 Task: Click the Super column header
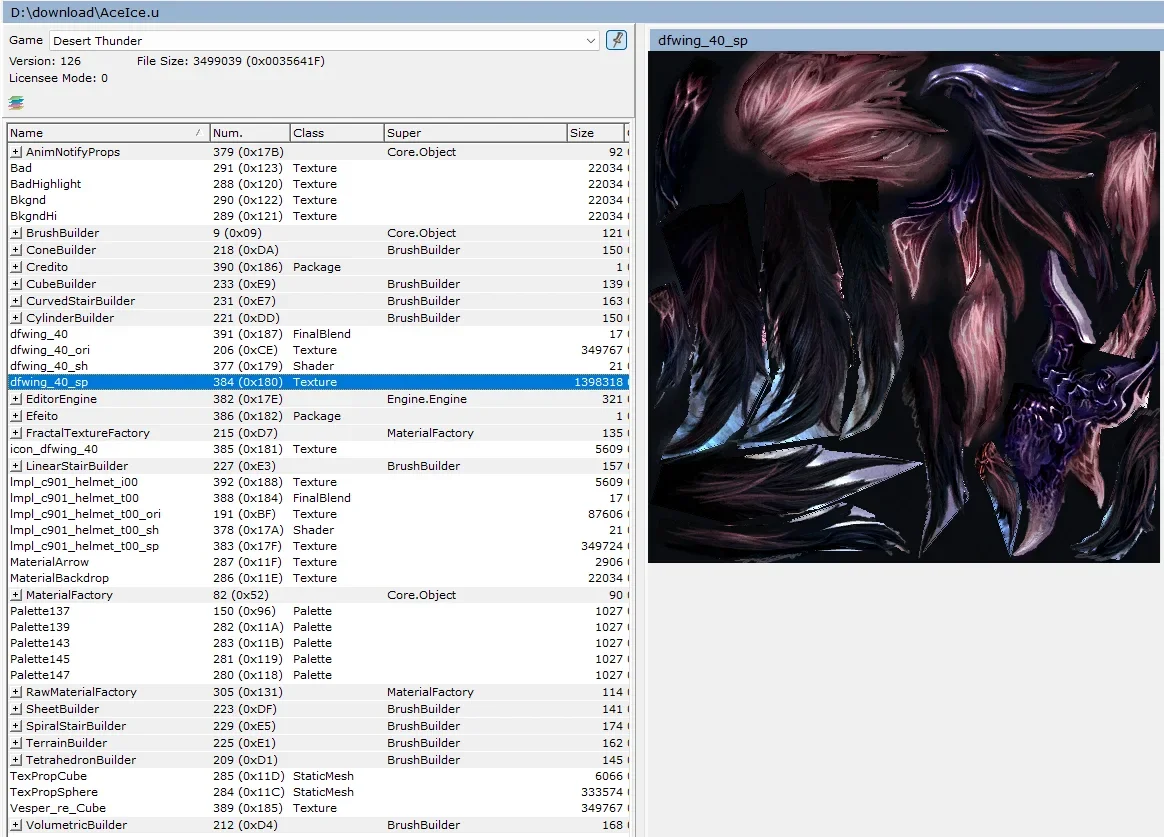[x=473, y=133]
